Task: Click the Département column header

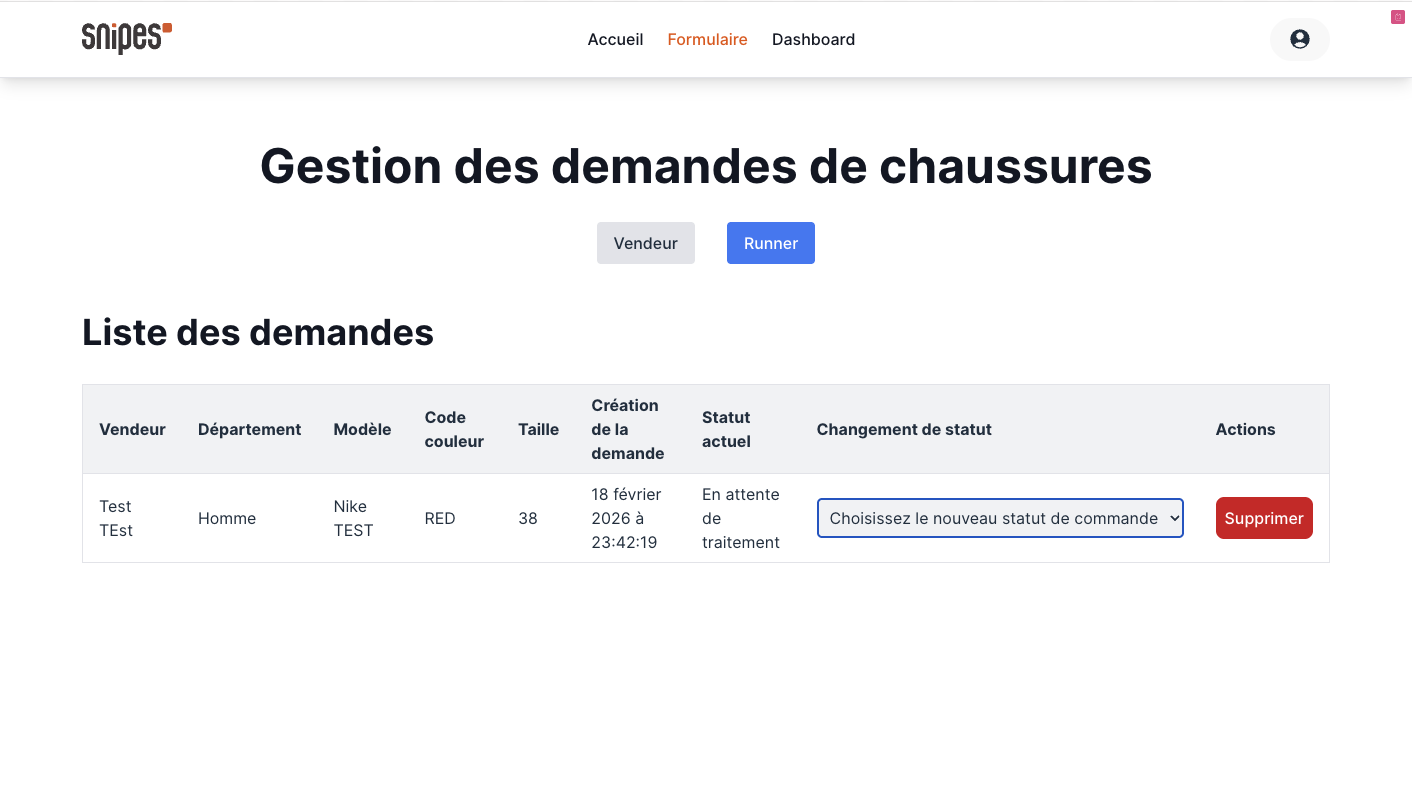Action: click(249, 429)
